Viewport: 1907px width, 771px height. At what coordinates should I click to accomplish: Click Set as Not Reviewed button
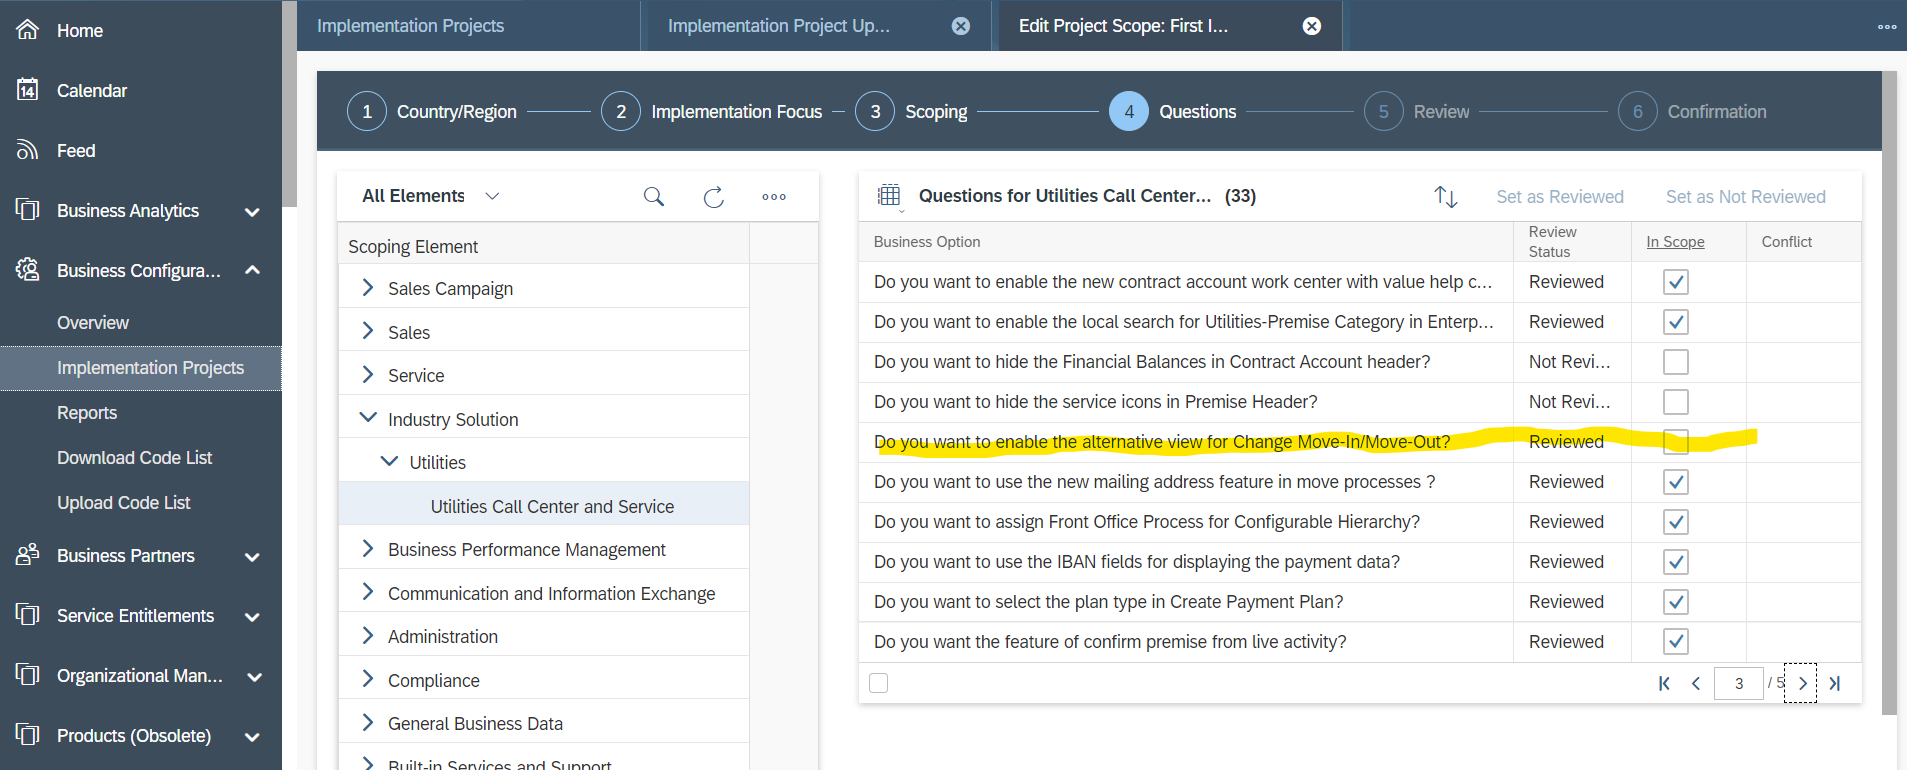[1746, 197]
